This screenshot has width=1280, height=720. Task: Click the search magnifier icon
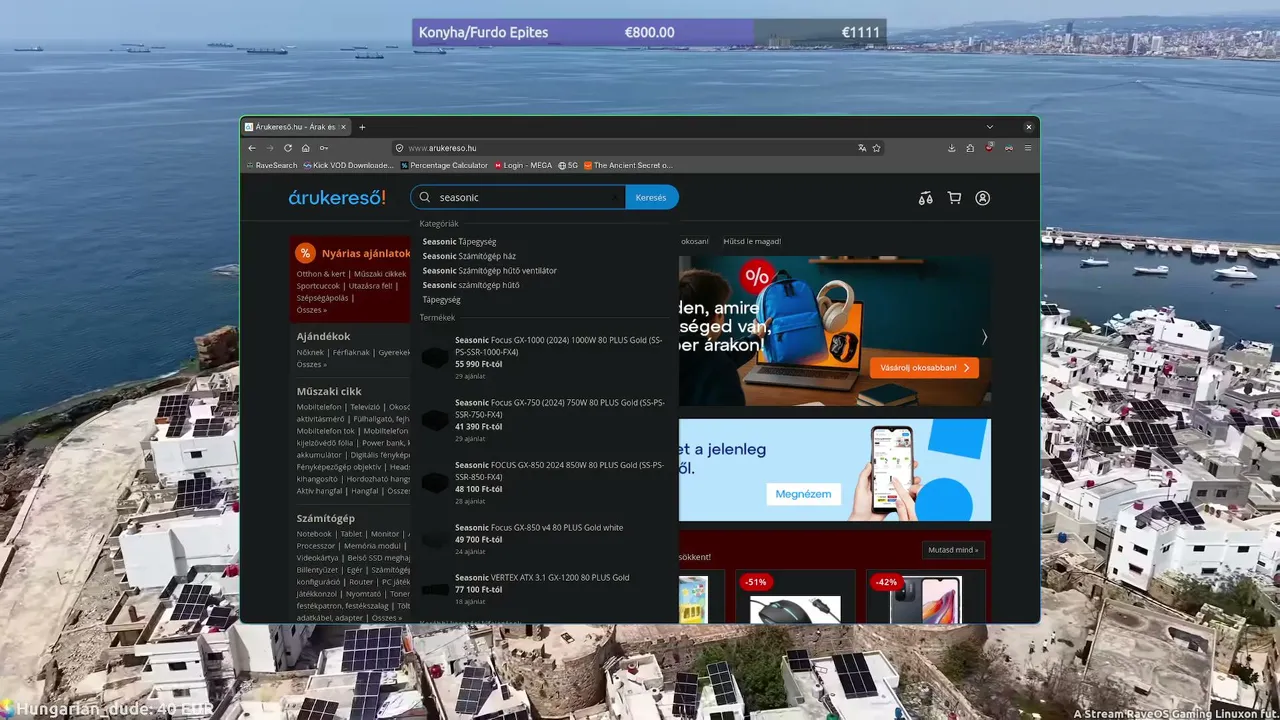425,198
